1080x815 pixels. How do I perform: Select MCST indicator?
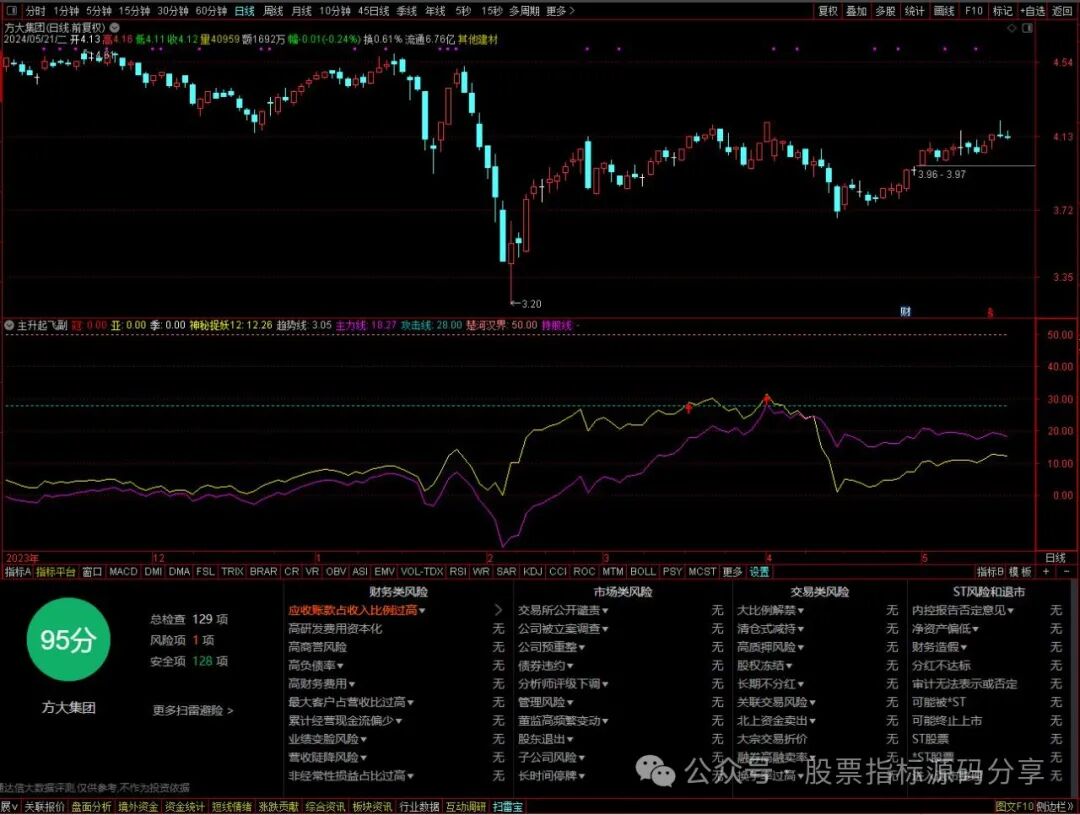(x=702, y=572)
